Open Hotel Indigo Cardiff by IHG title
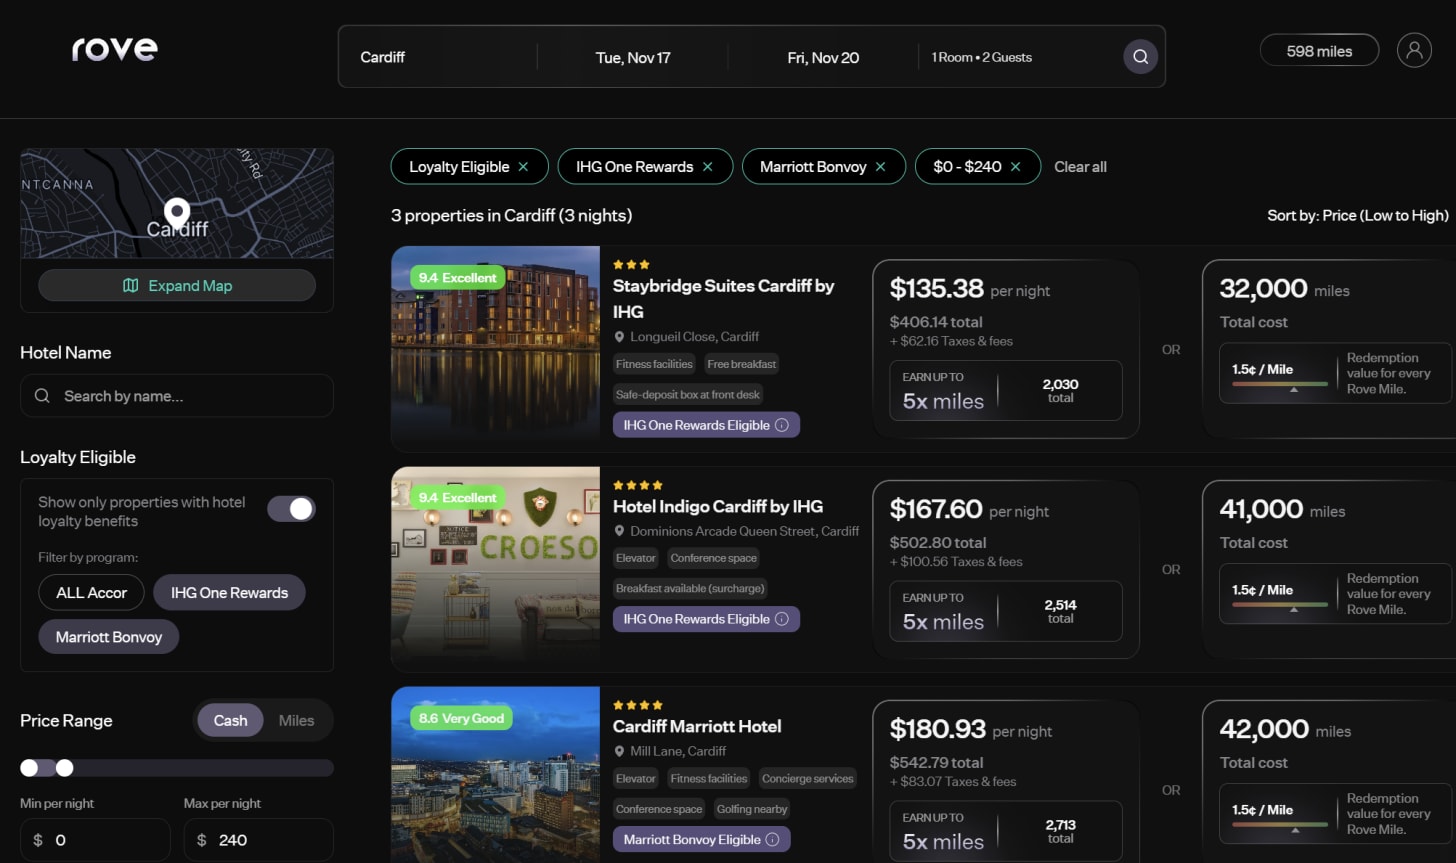The image size is (1456, 863). pyautogui.click(x=718, y=506)
